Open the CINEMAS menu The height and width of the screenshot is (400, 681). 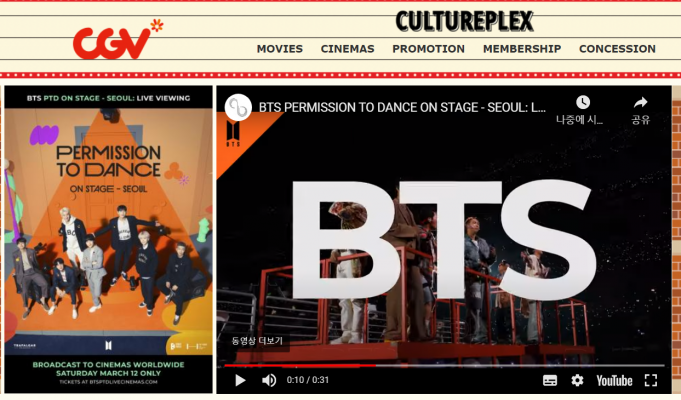pos(347,49)
